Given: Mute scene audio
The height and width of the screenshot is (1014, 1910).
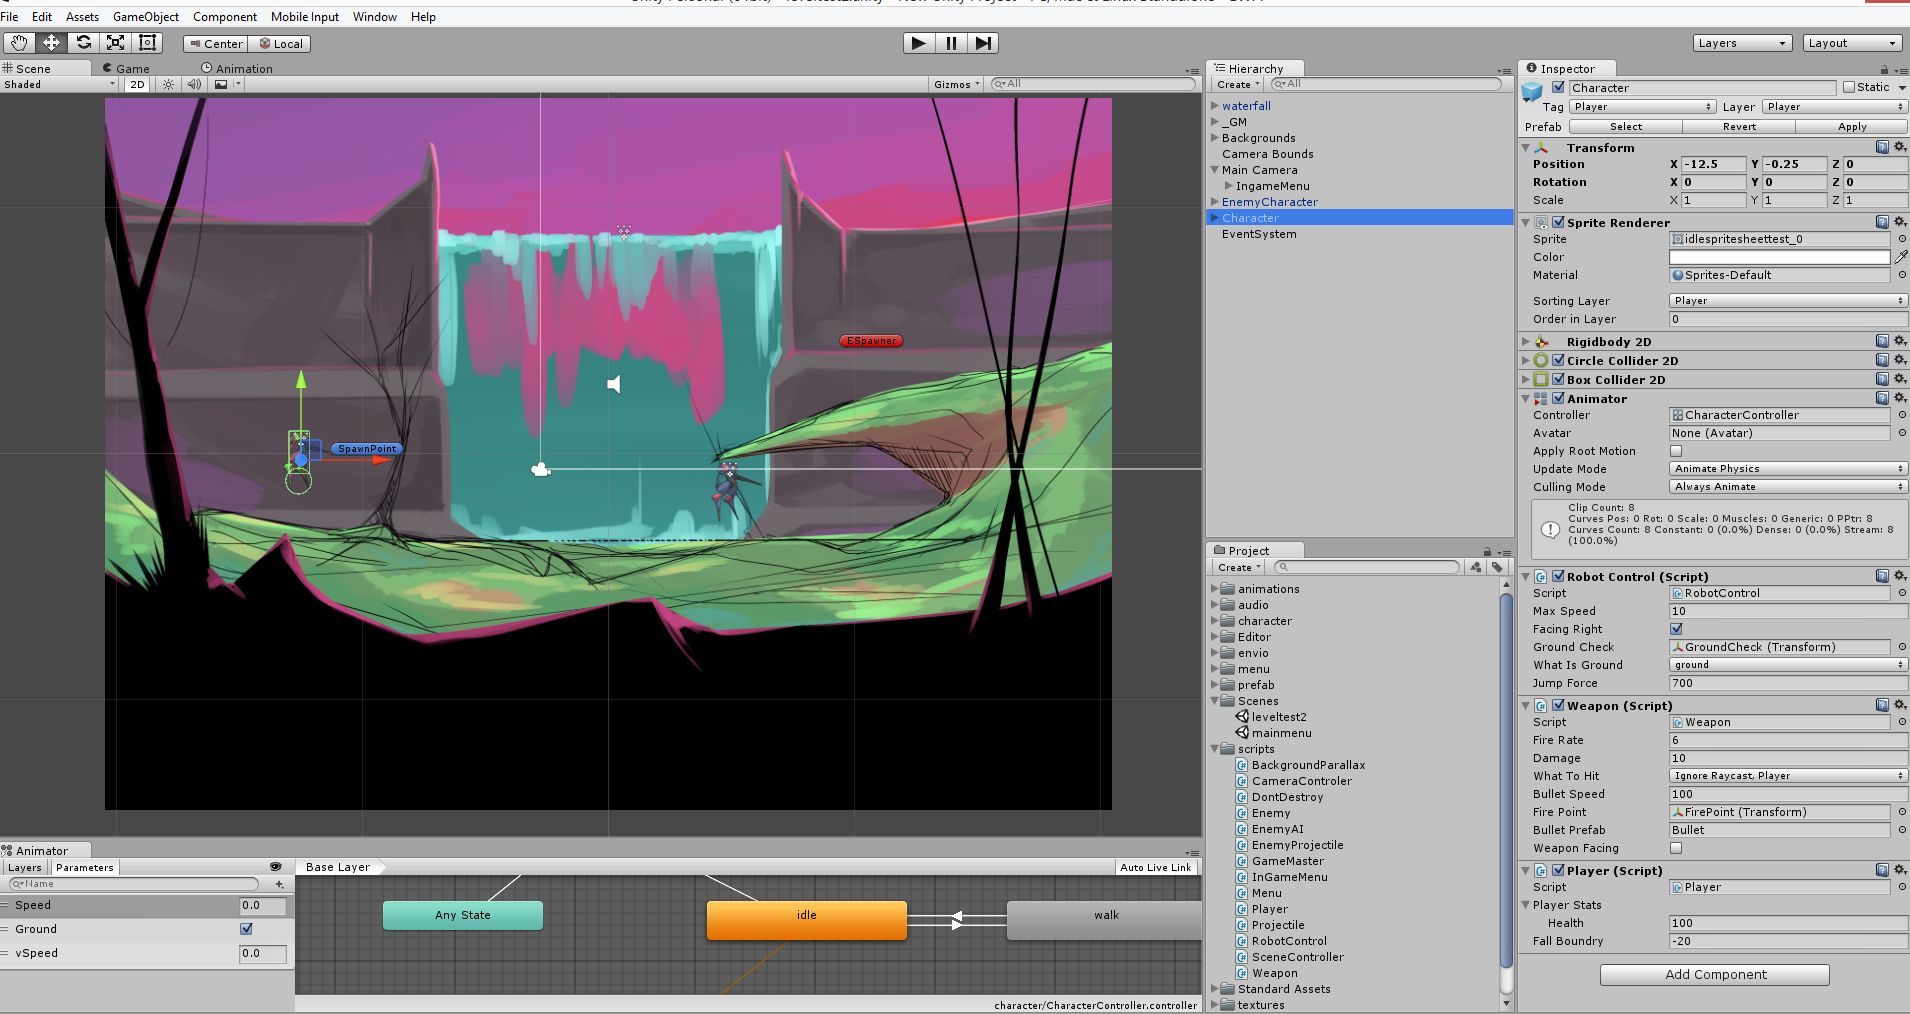Looking at the screenshot, I should (194, 84).
